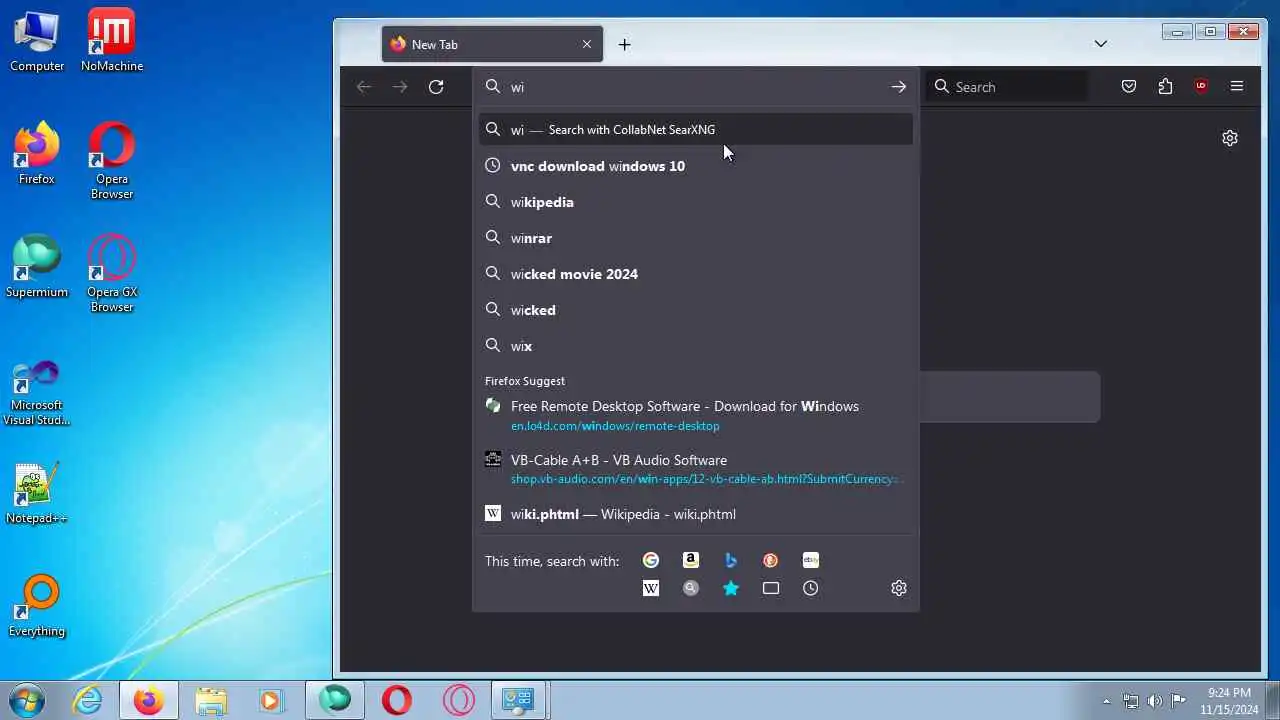Save page to Pocket
1280x720 pixels.
pos(1129,87)
